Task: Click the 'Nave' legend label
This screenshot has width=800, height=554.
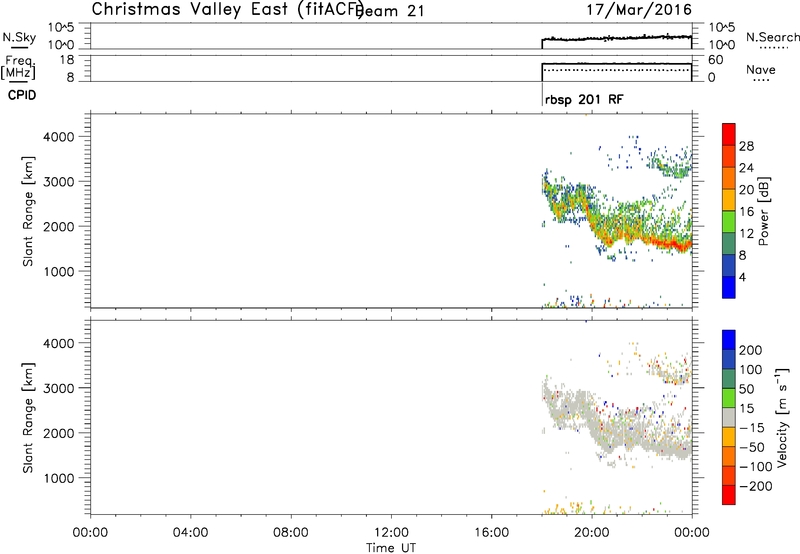Action: 761,70
